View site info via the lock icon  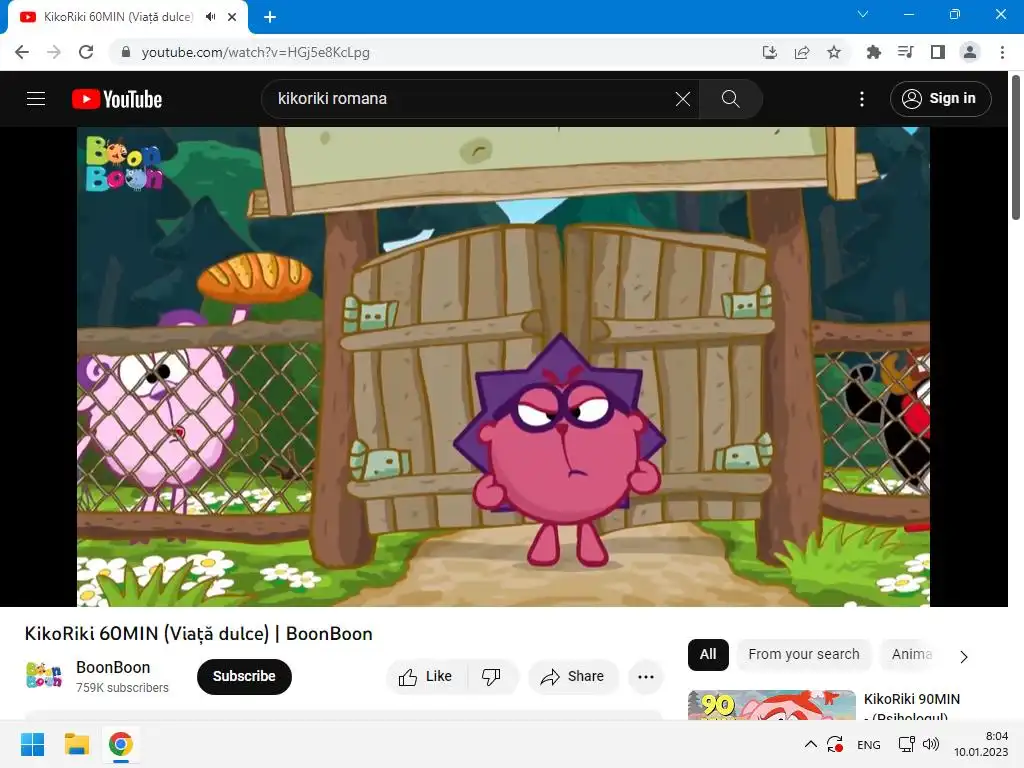[127, 52]
